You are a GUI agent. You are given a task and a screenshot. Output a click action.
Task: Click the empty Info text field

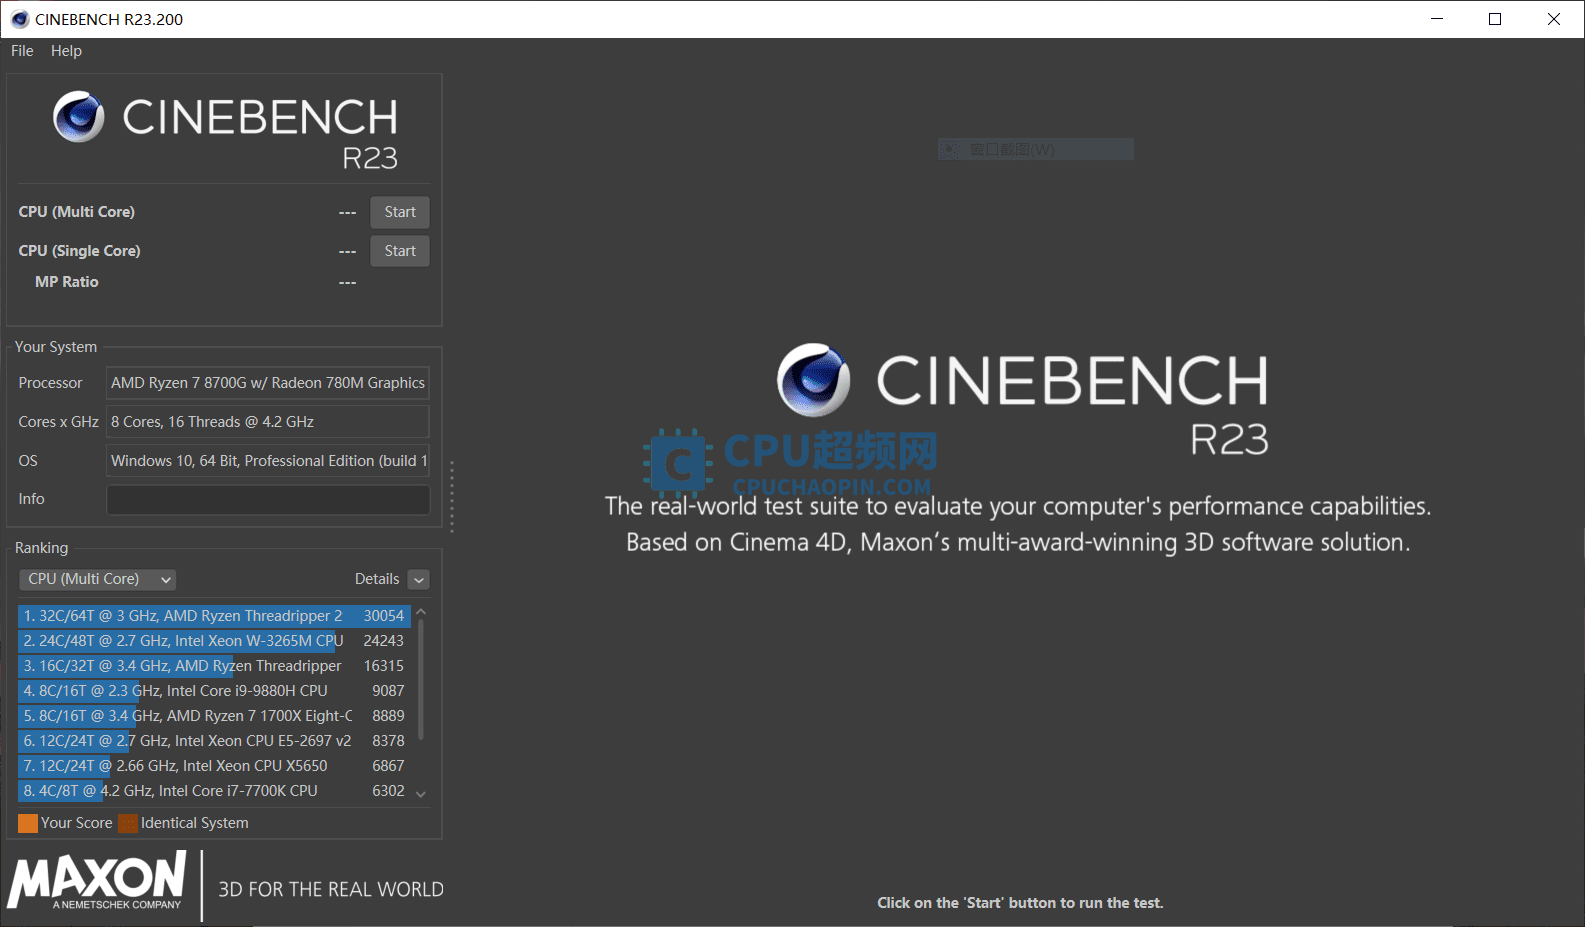coord(268,499)
